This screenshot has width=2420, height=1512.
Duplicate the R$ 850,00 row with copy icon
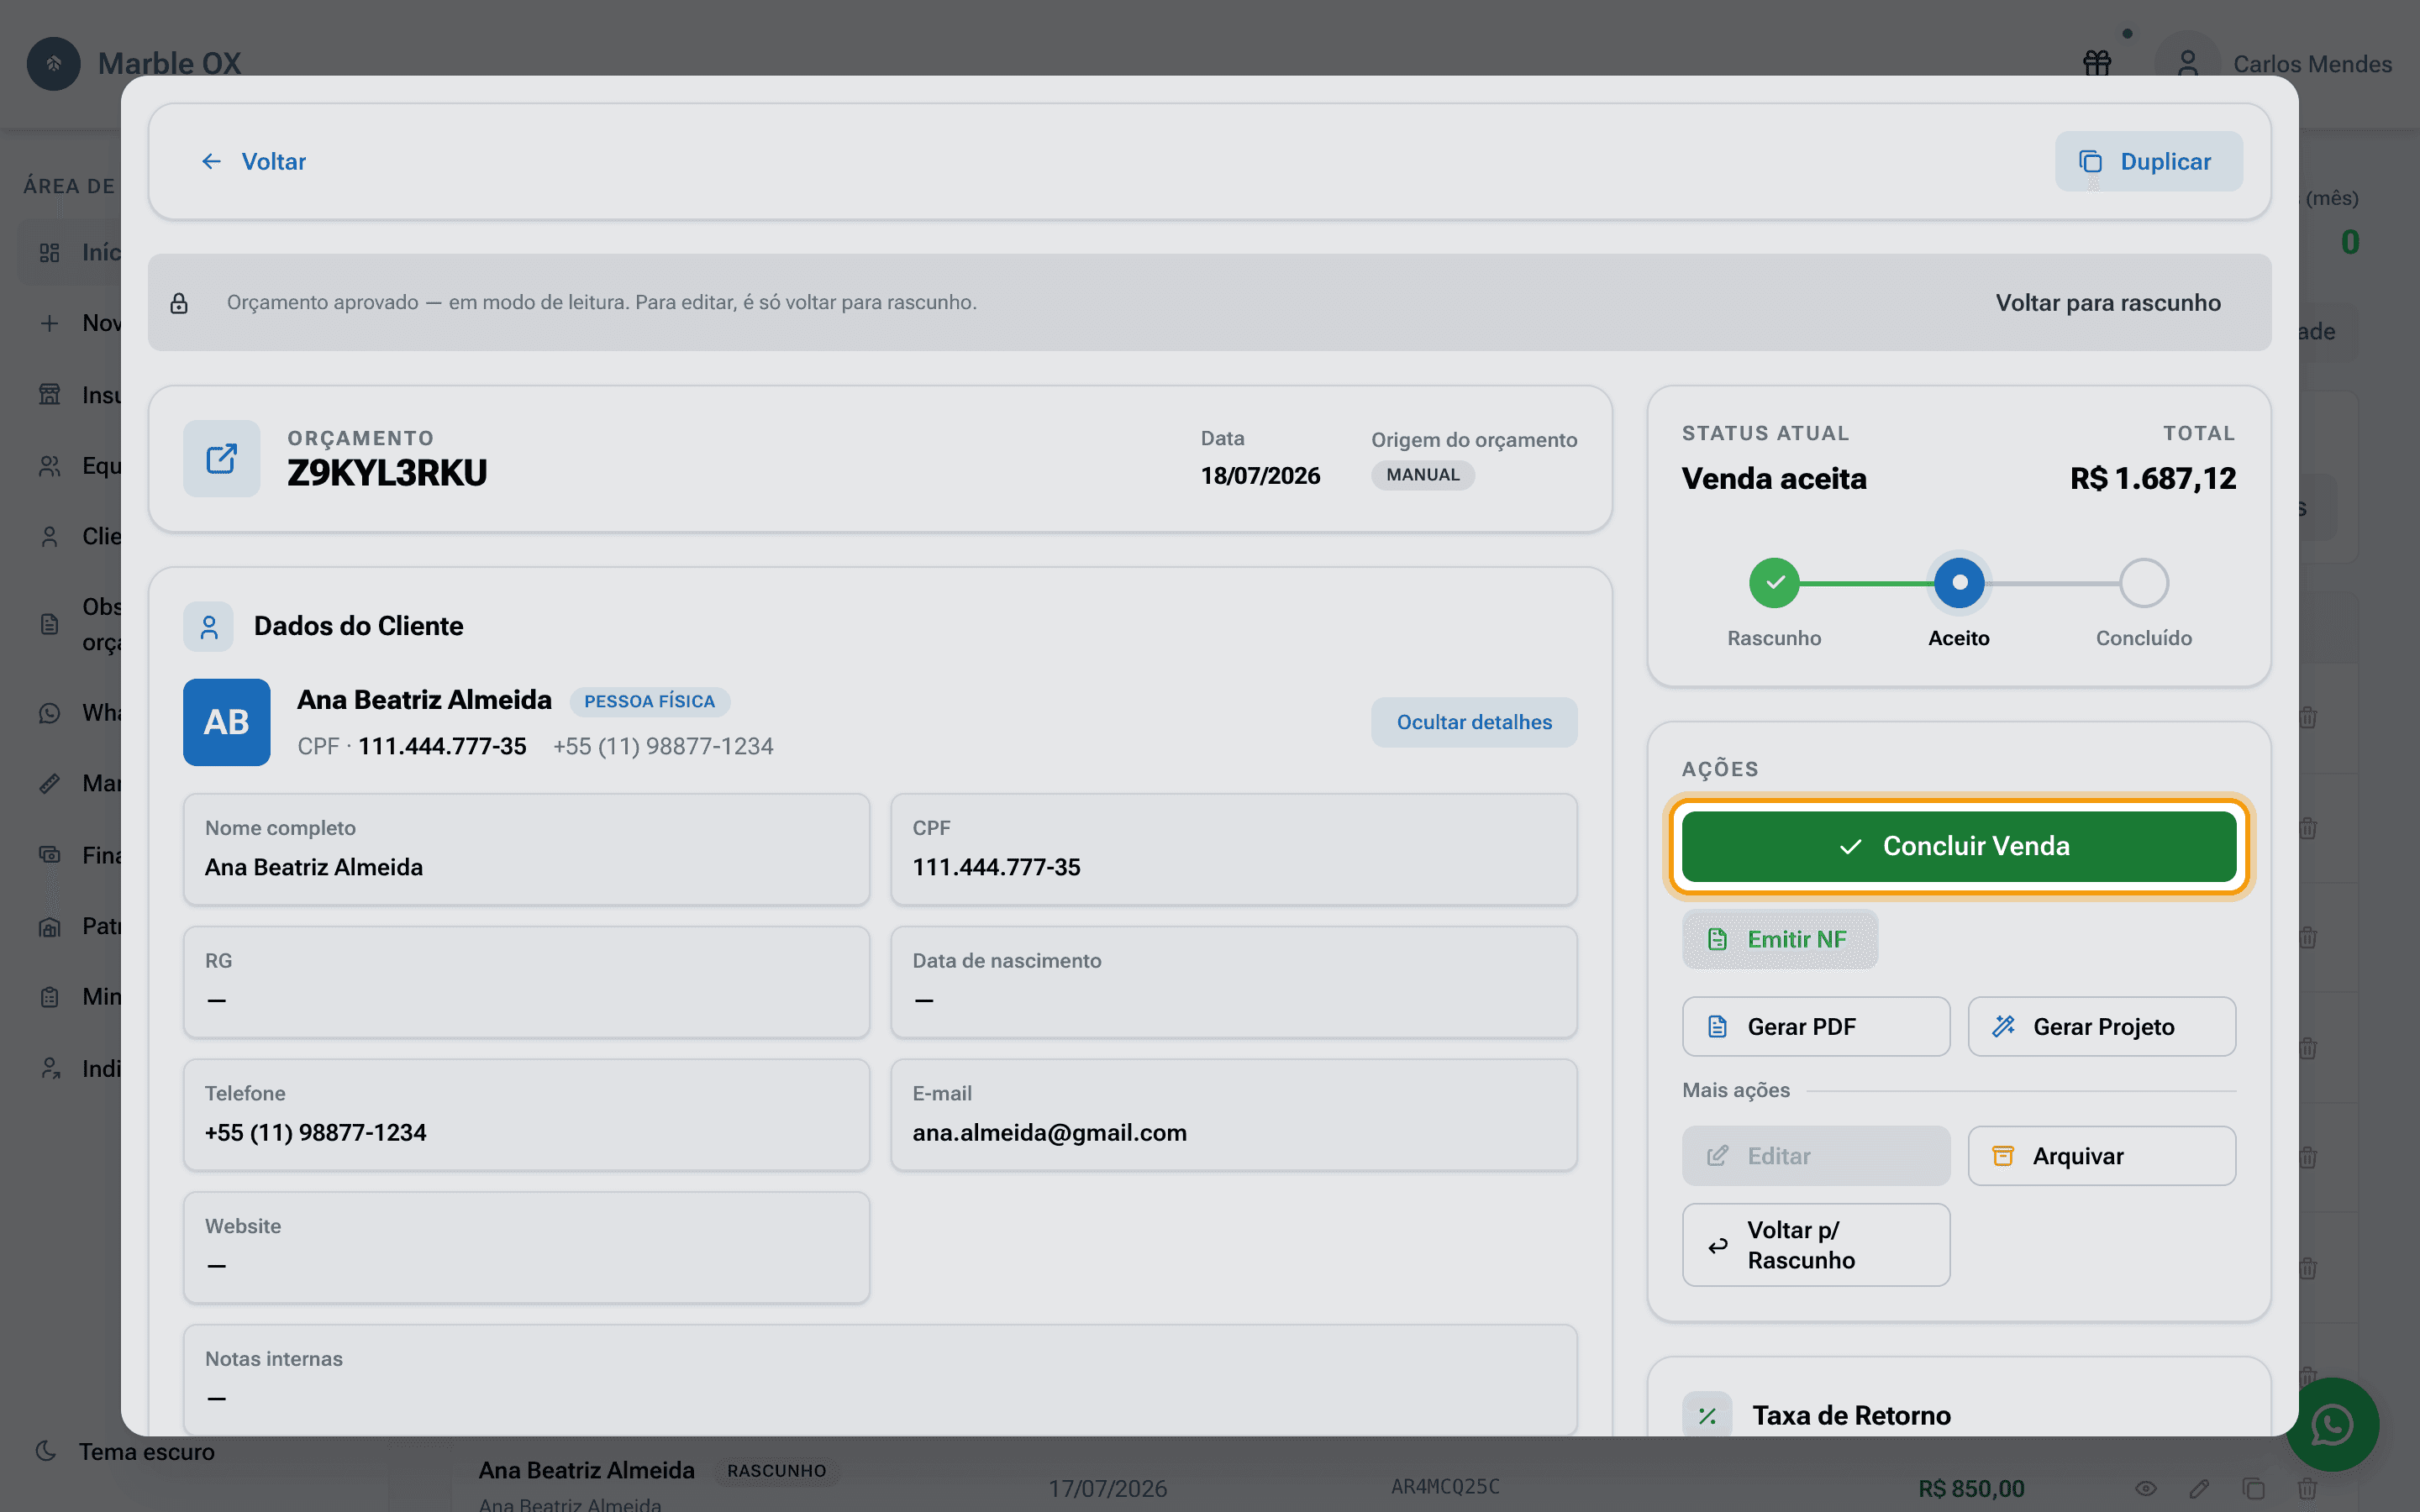click(2253, 1488)
